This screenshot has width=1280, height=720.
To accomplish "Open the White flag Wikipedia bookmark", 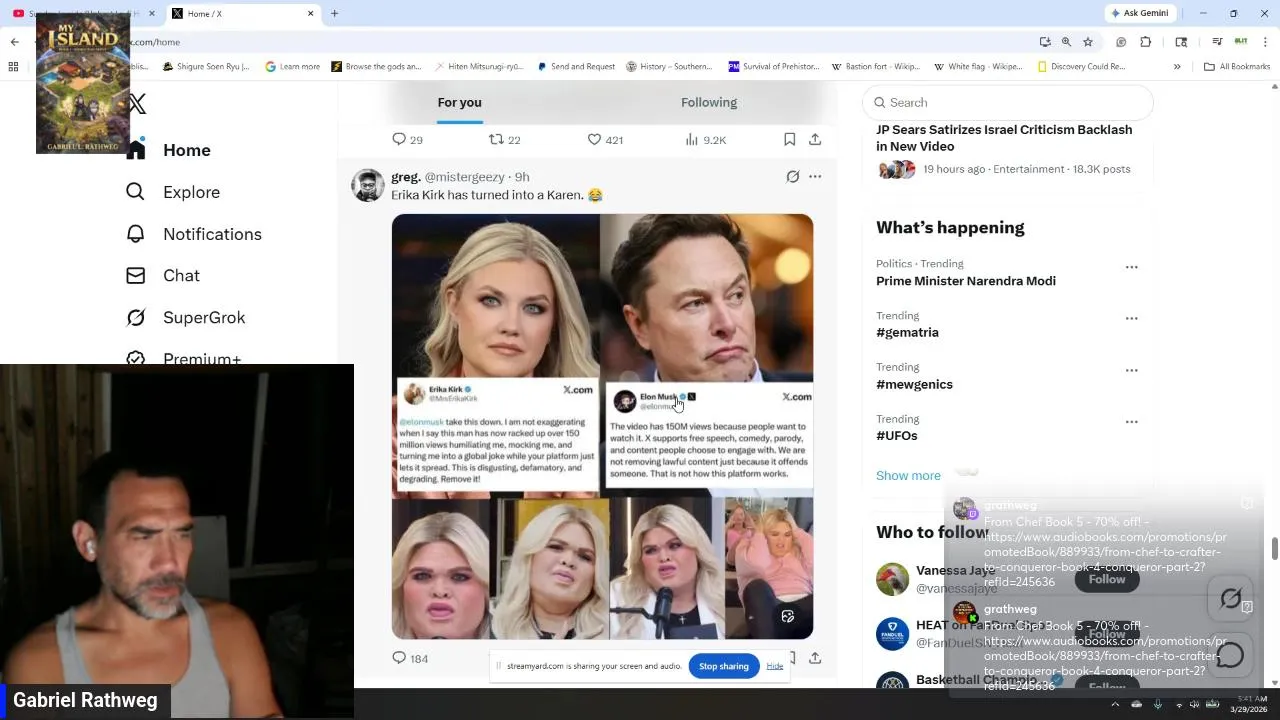I will click(x=978, y=67).
